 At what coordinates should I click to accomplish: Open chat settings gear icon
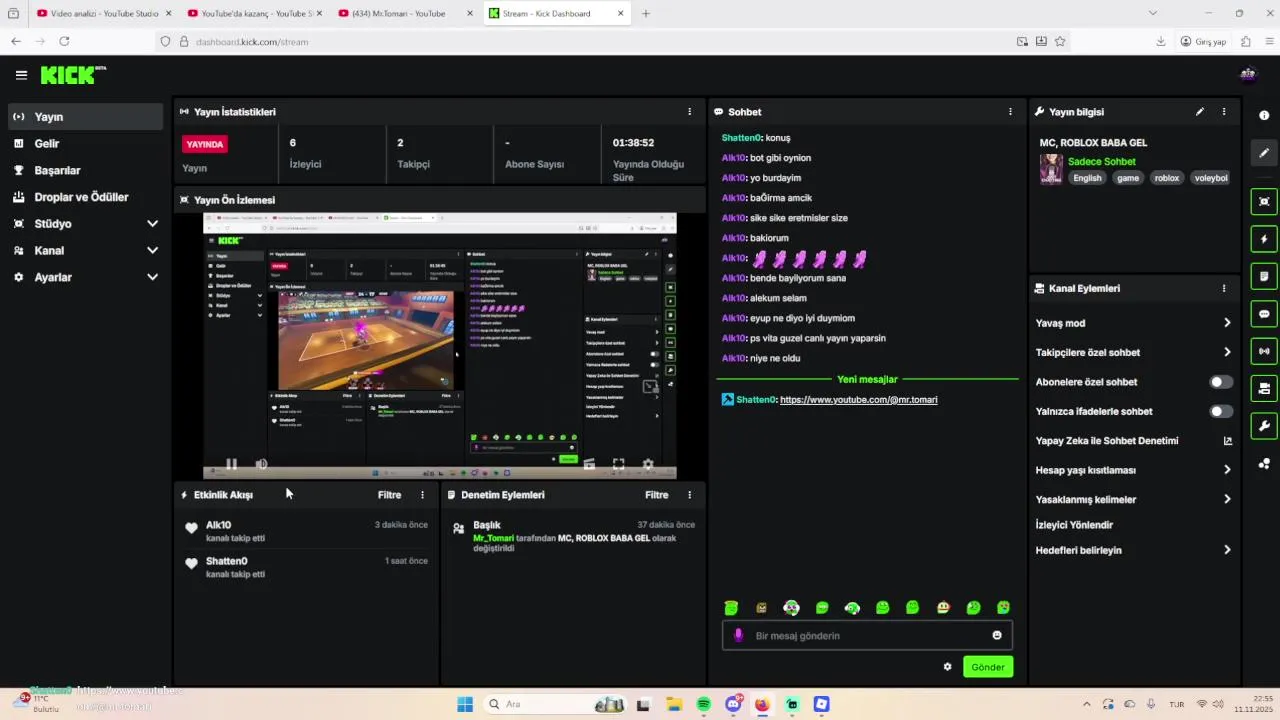(948, 667)
